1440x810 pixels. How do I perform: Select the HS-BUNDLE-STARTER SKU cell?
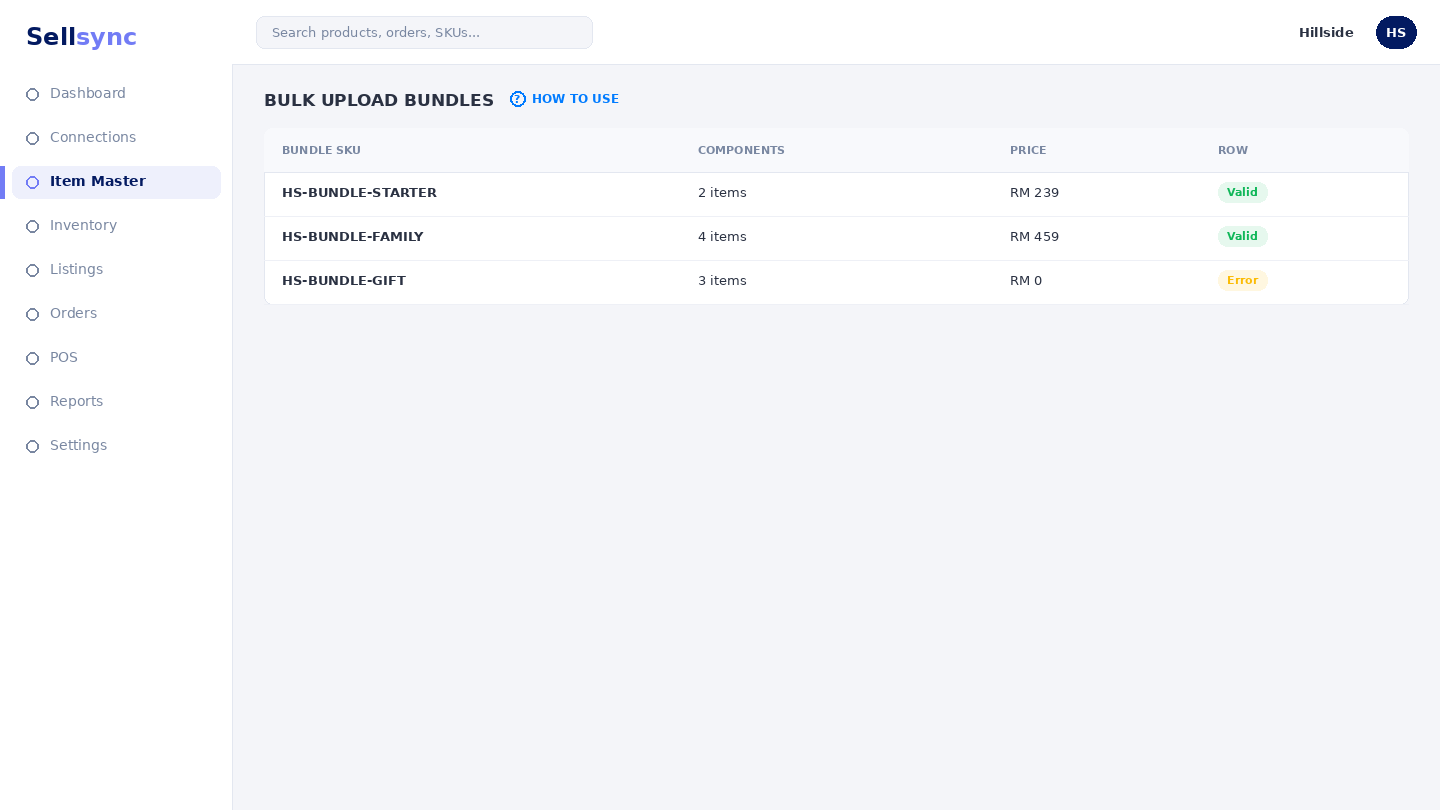(359, 193)
